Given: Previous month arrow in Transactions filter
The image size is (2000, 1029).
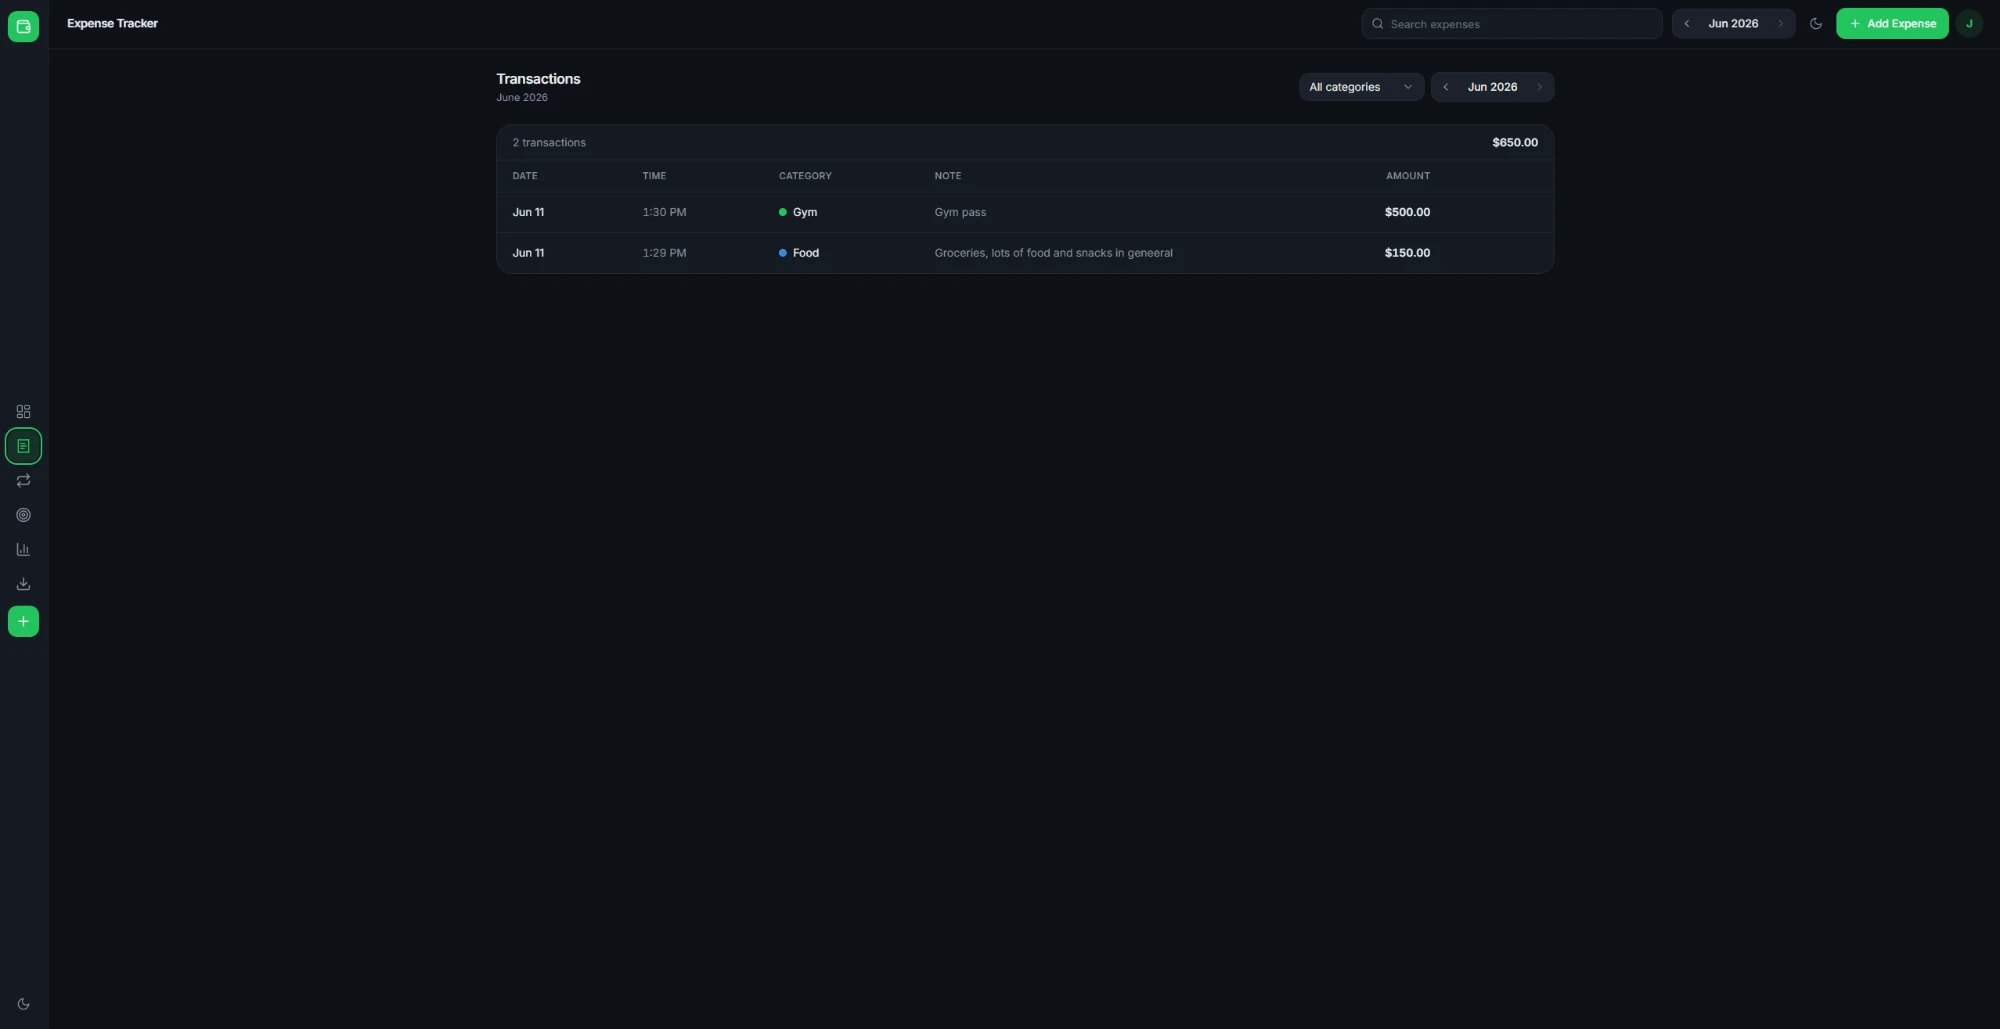Looking at the screenshot, I should pos(1446,87).
